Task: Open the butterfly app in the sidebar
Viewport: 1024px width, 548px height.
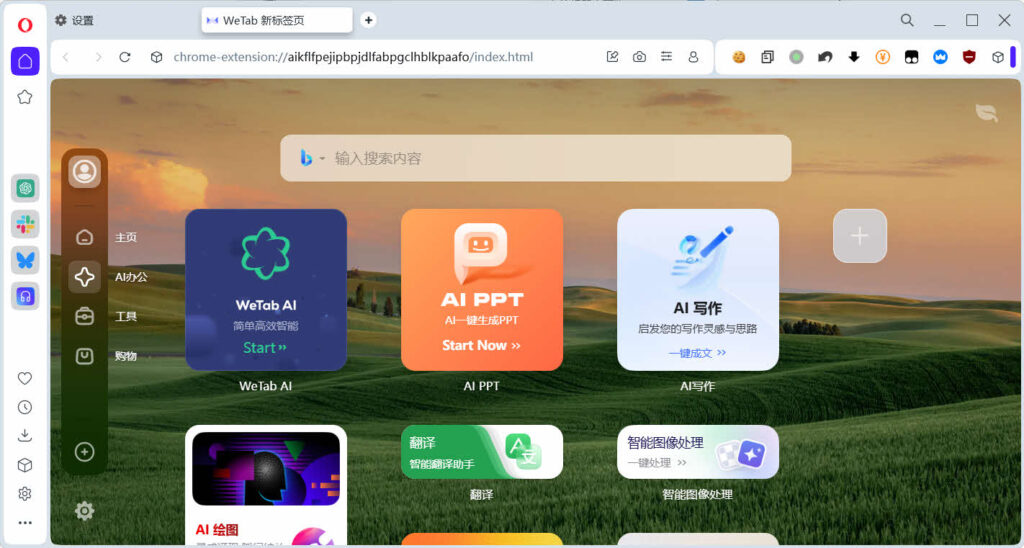Action: coord(25,260)
